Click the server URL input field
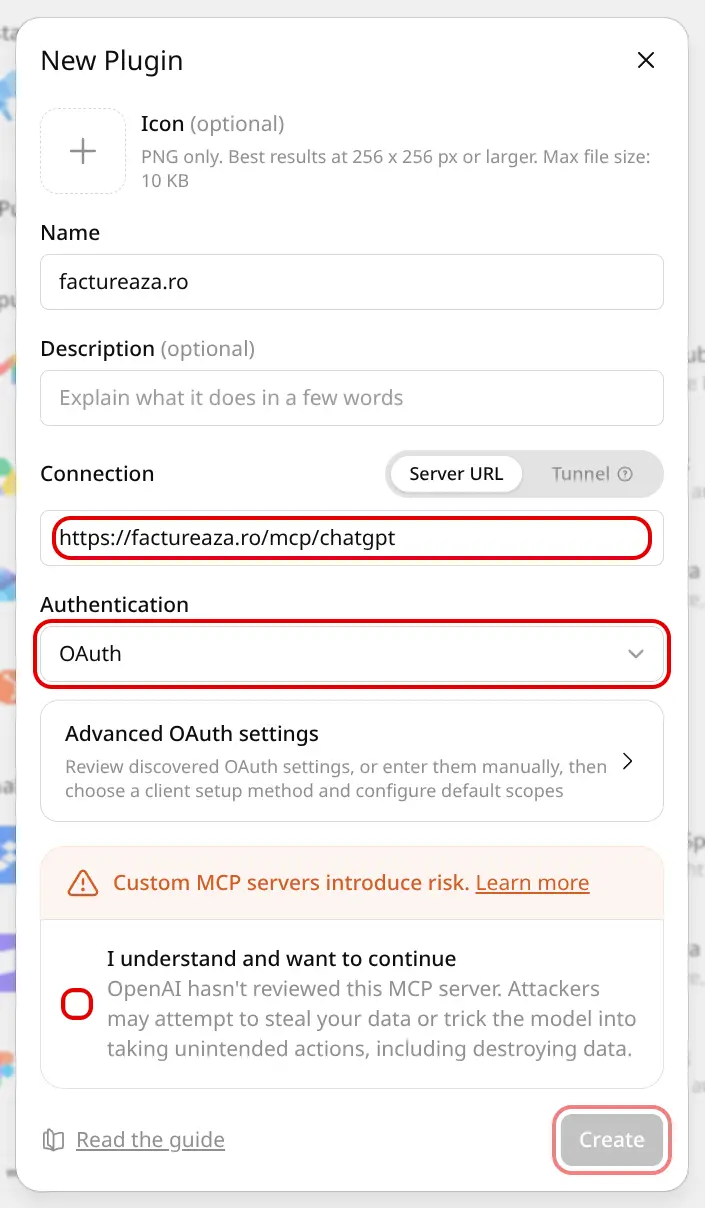 (352, 538)
